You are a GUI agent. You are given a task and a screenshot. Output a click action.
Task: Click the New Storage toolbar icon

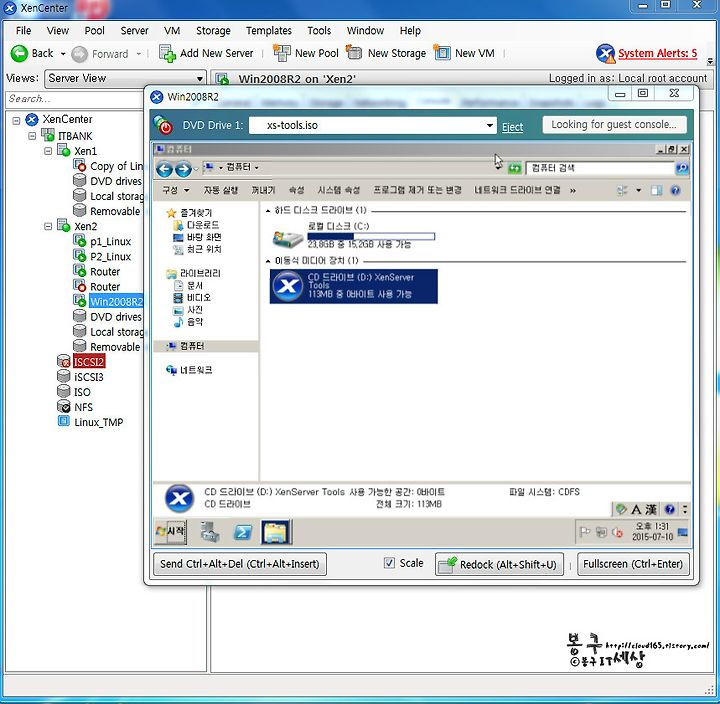coord(354,53)
